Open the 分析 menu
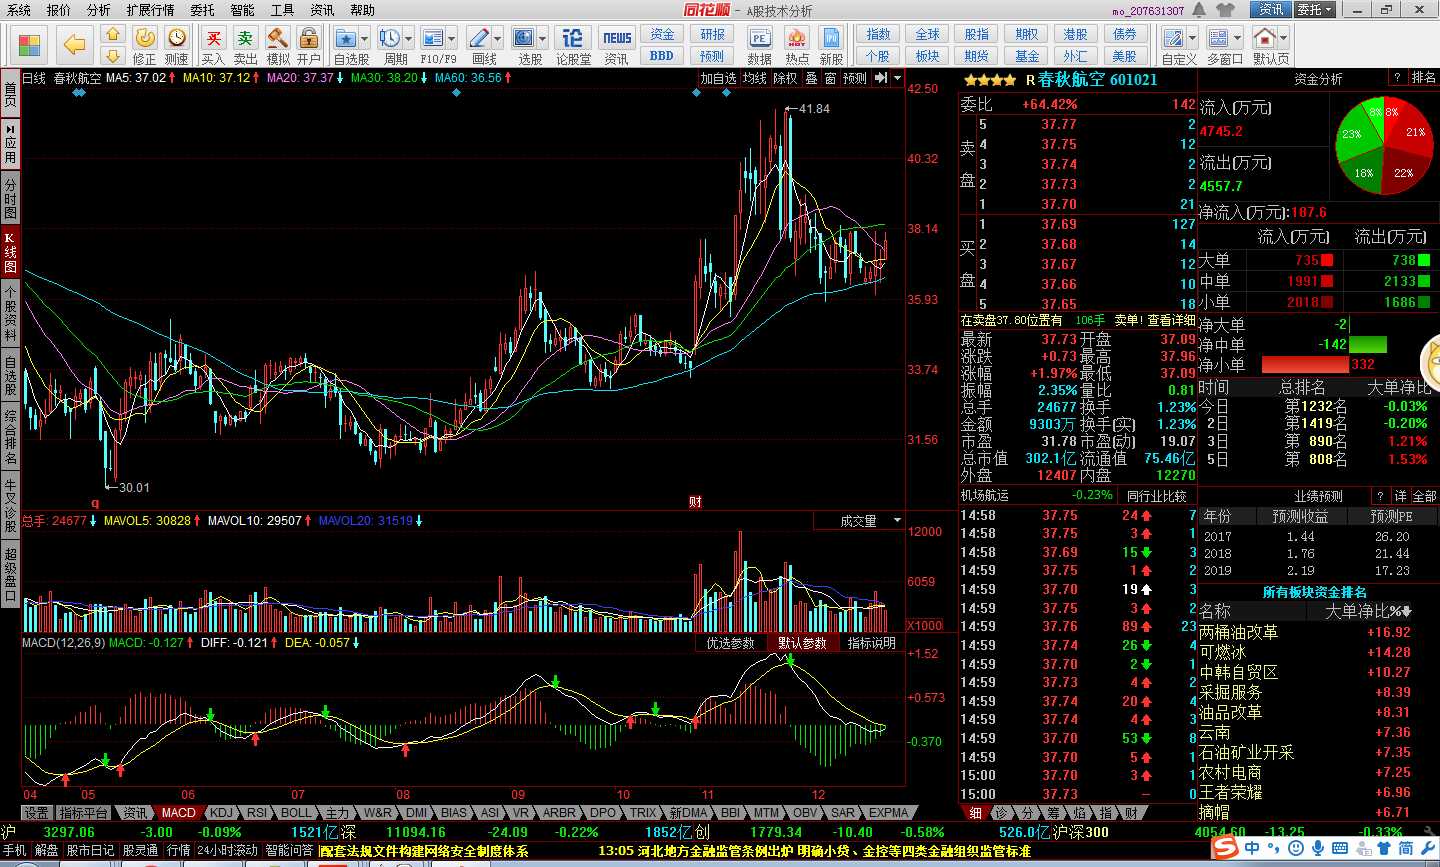Screen dimensions: 1440x867 click(99, 10)
